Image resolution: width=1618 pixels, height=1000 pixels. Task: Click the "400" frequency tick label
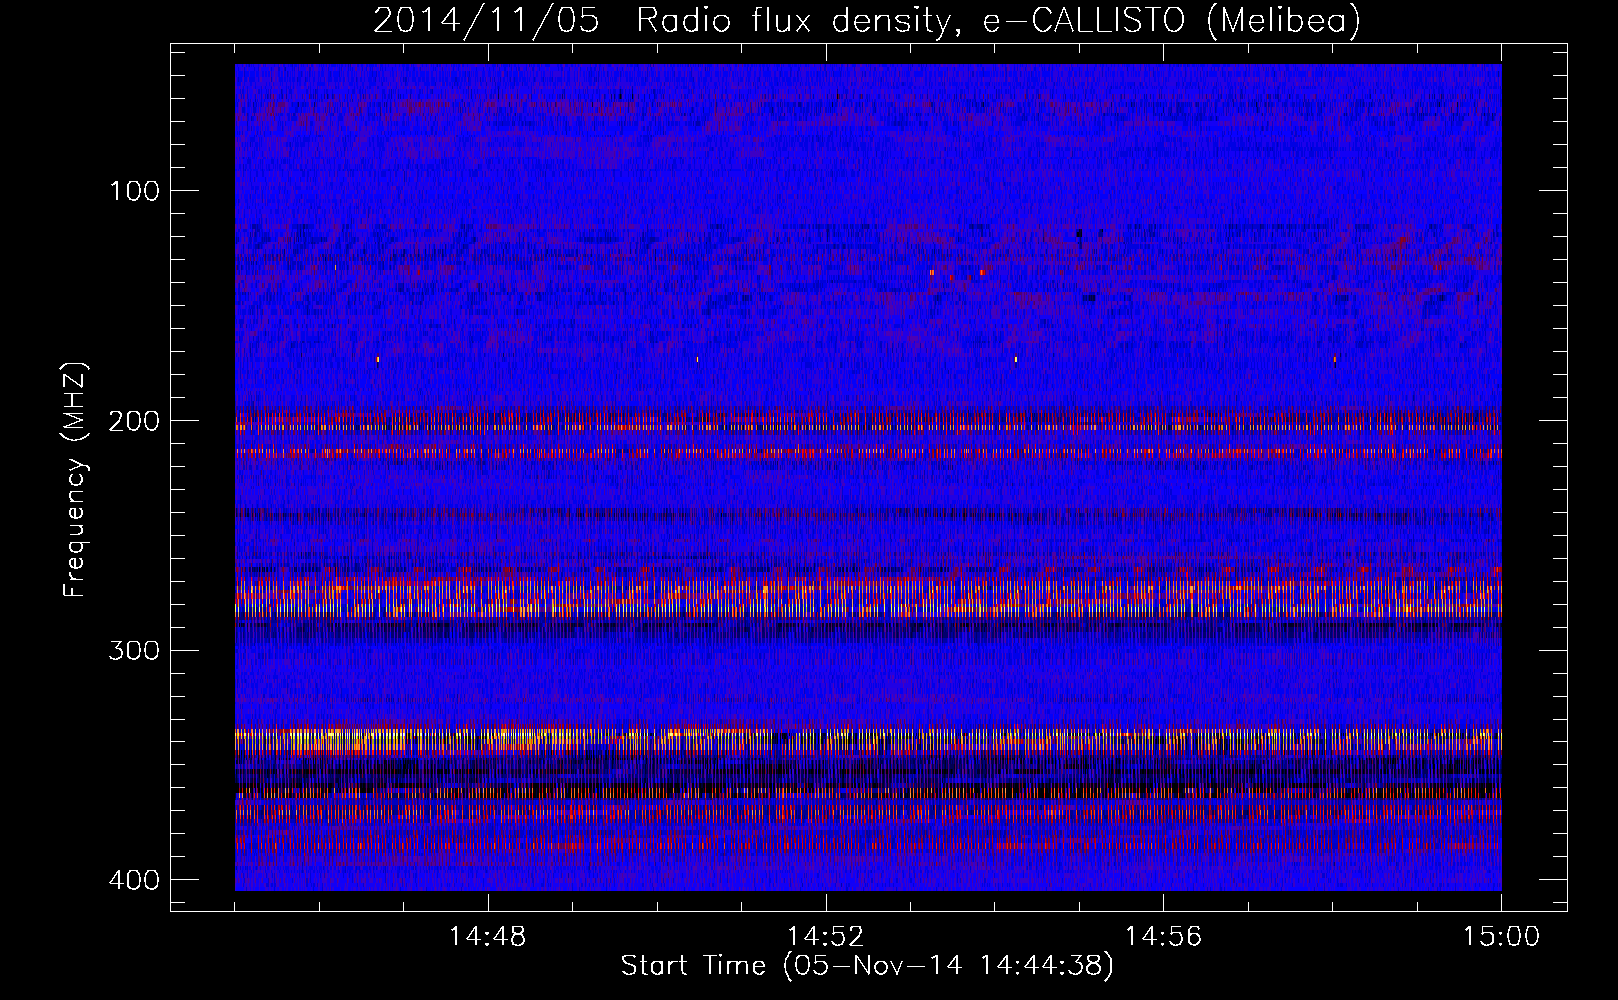pos(133,880)
